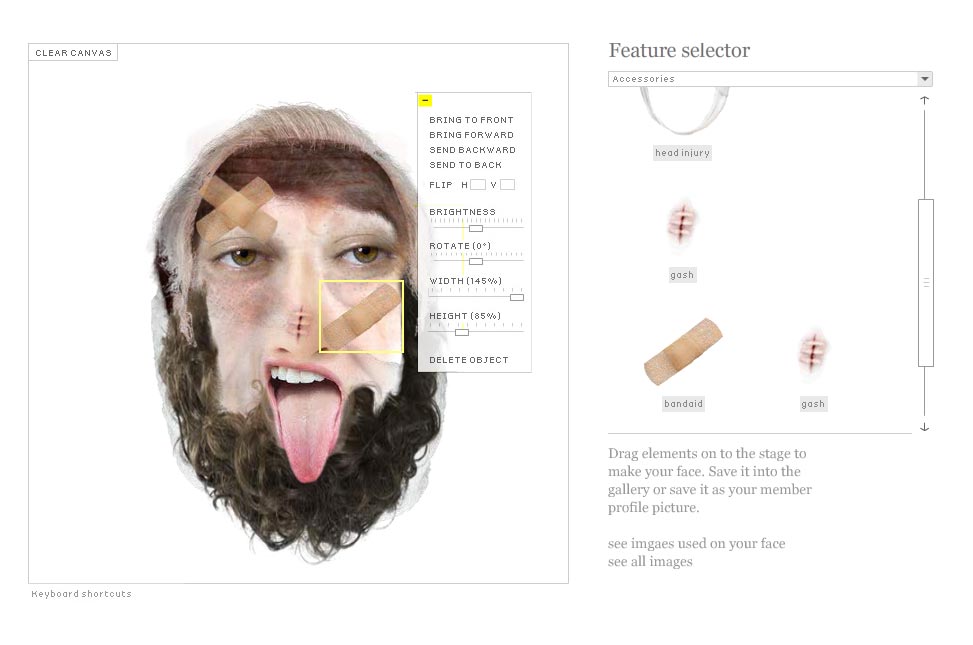Choose Send to Back menu option
Screen dimensions: 973x645
click(x=465, y=165)
